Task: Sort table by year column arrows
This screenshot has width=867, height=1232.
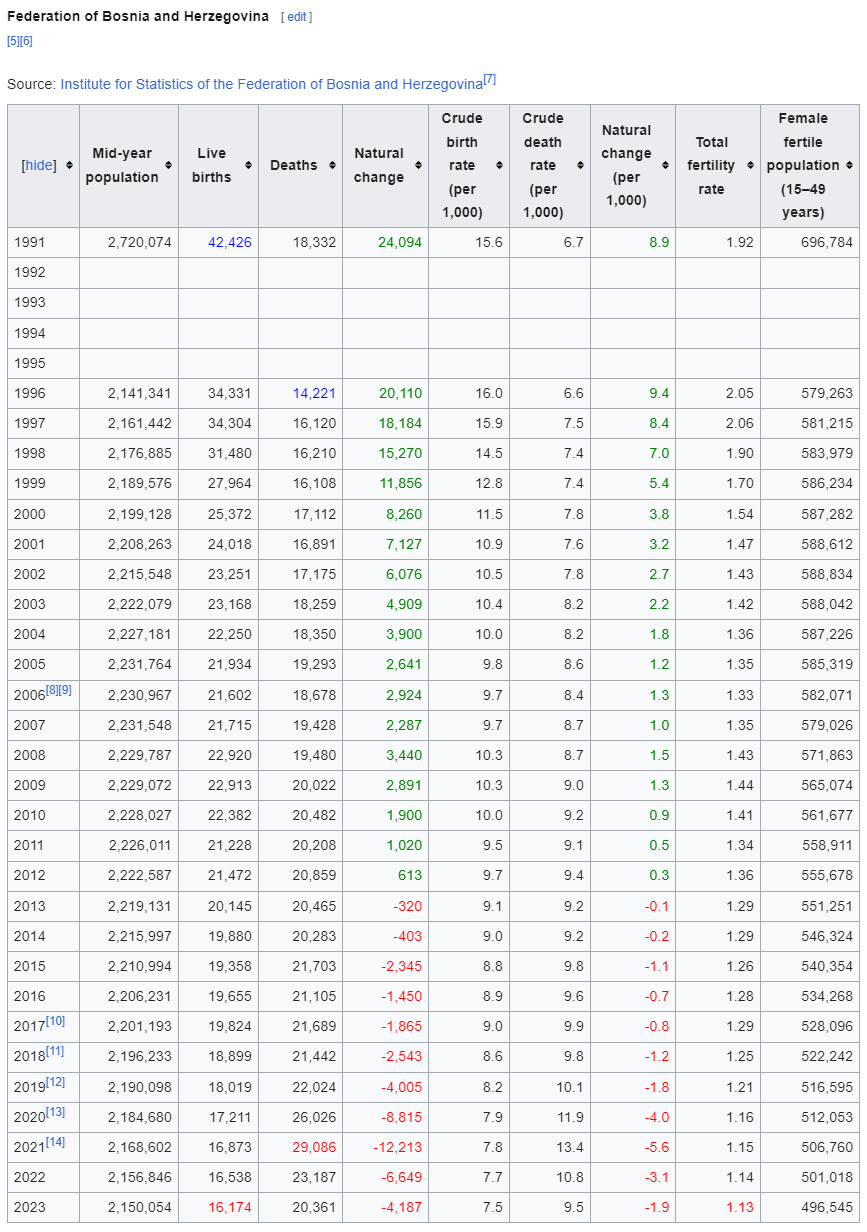Action: (x=70, y=166)
